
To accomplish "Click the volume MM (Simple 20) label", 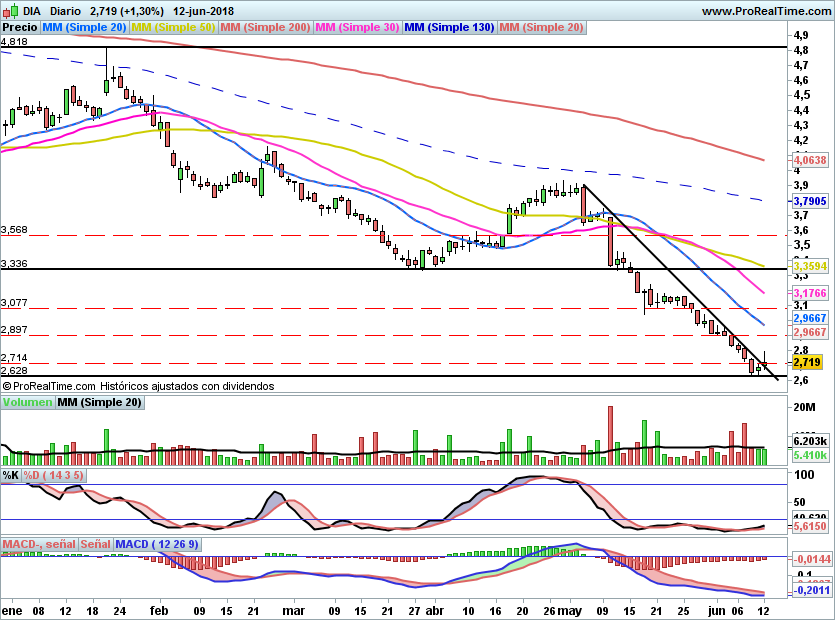I will (100, 402).
